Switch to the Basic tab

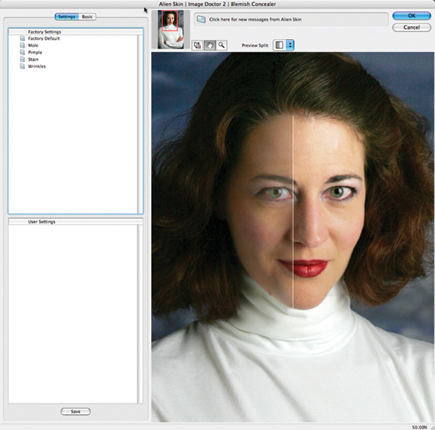pos(87,17)
